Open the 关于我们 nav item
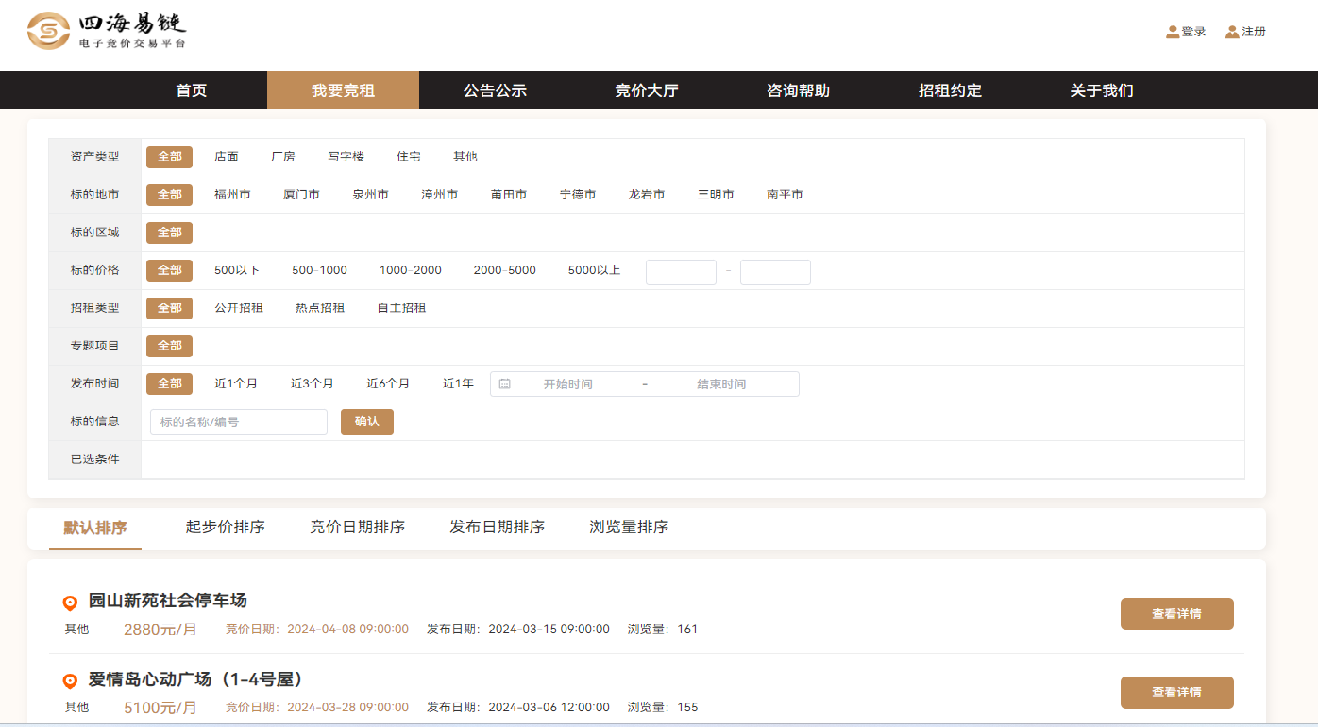Screen dimensions: 1318x728 click(x=1102, y=90)
